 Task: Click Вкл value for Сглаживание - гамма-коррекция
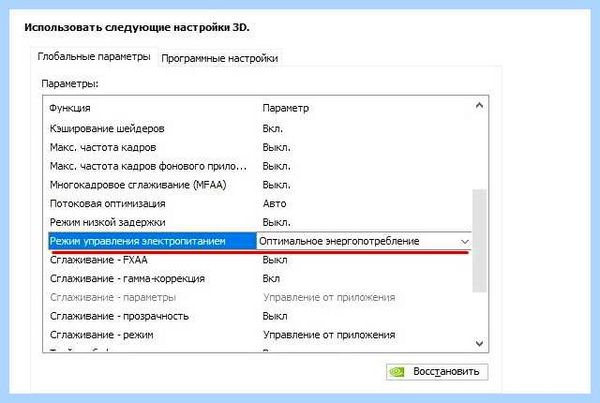click(271, 279)
